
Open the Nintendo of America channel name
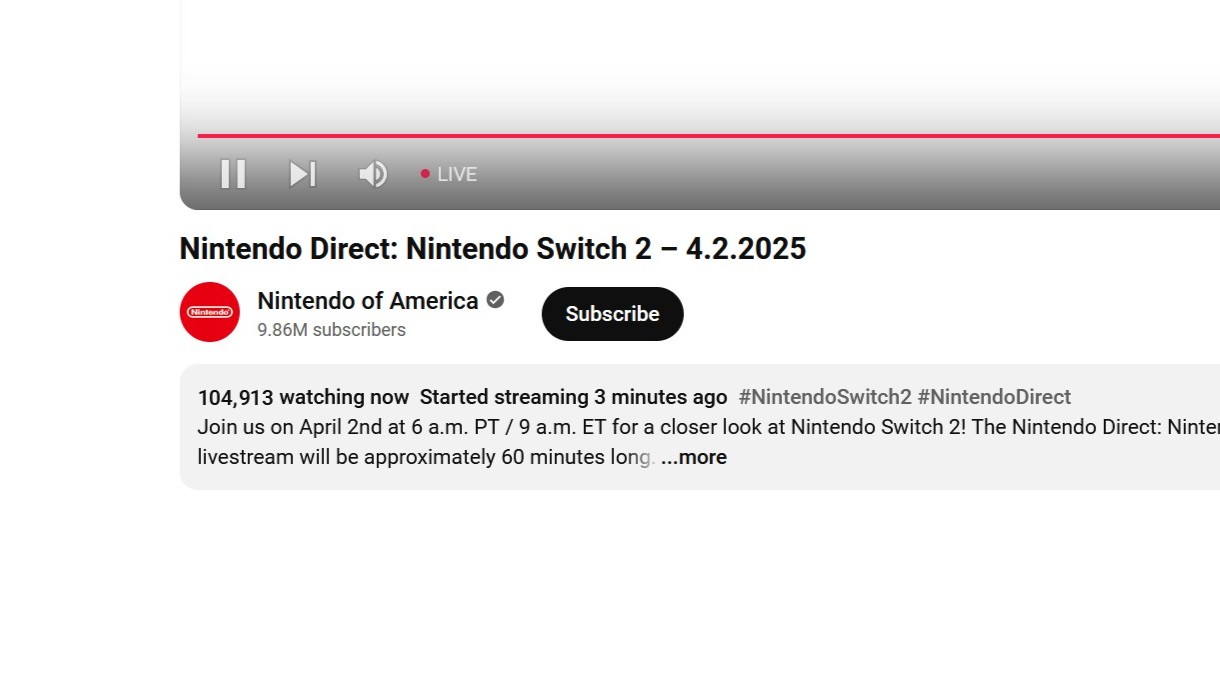(368, 301)
